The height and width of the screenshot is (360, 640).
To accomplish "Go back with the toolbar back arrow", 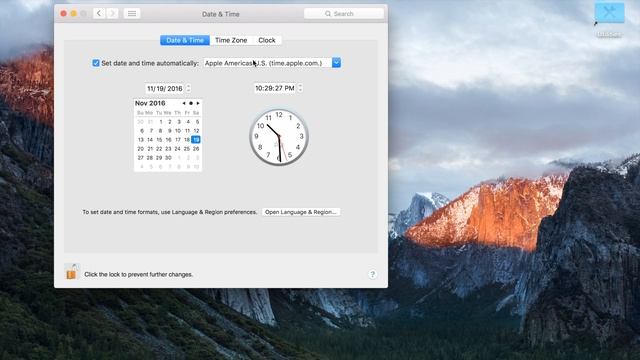I will (99, 13).
